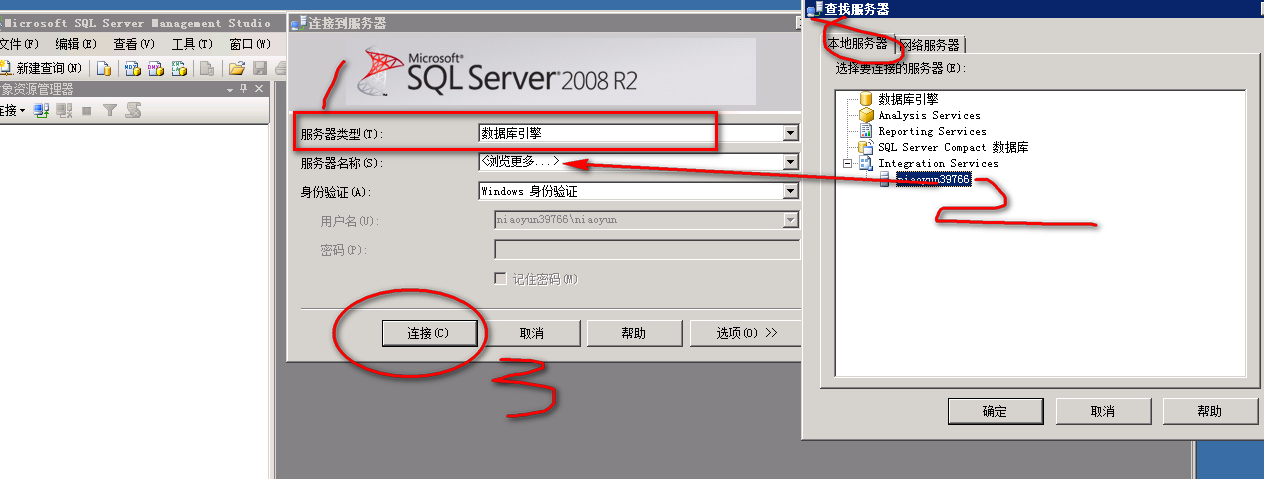Open the 服务器名称 dropdown
Viewport: 1264px width, 479px height.
pyautogui.click(x=790, y=162)
